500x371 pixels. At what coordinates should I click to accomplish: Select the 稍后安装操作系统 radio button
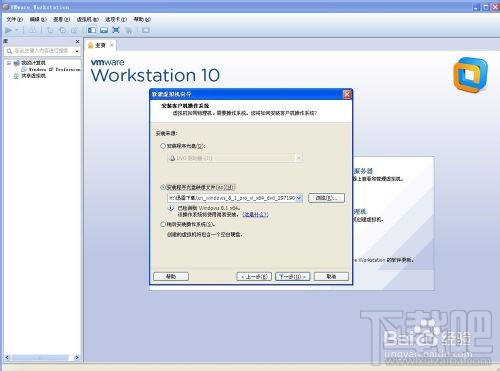tap(163, 224)
